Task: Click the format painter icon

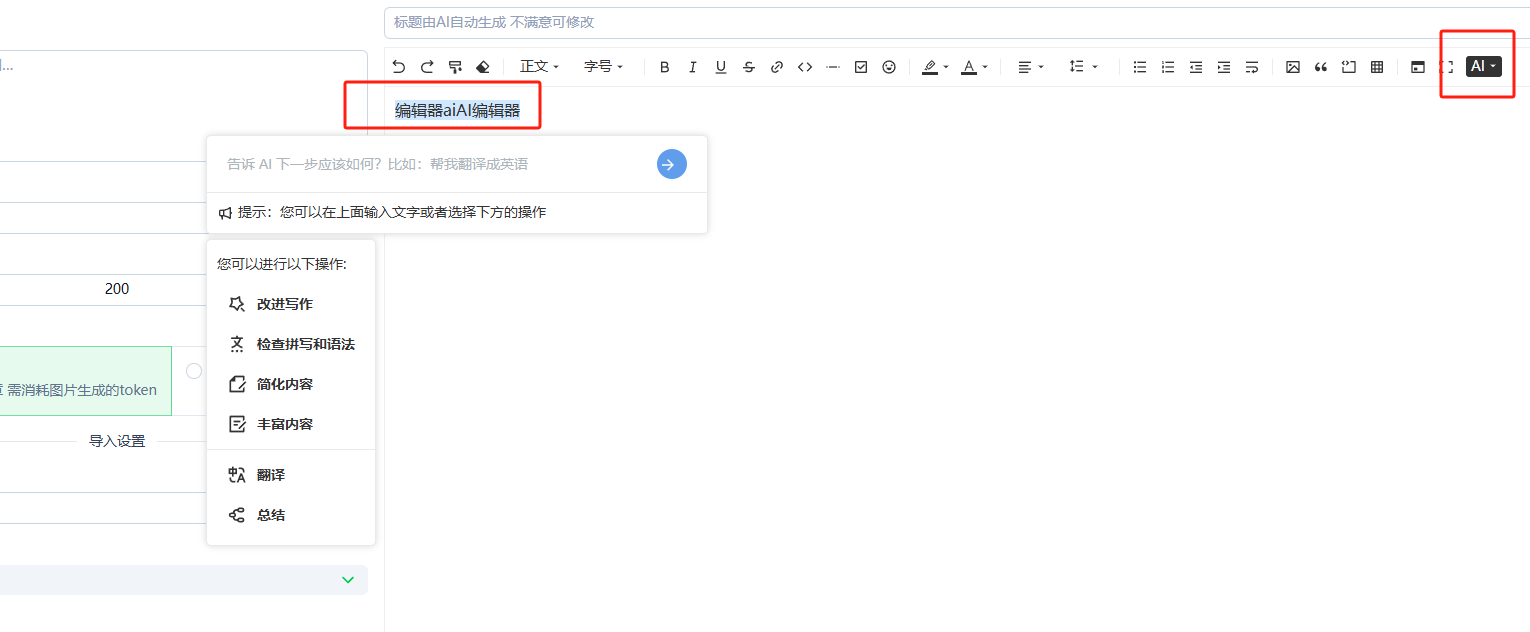Action: coord(455,67)
